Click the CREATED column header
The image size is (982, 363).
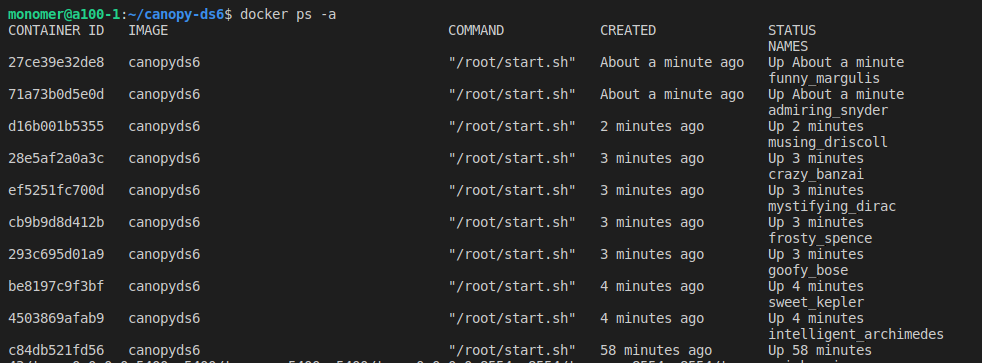point(628,31)
